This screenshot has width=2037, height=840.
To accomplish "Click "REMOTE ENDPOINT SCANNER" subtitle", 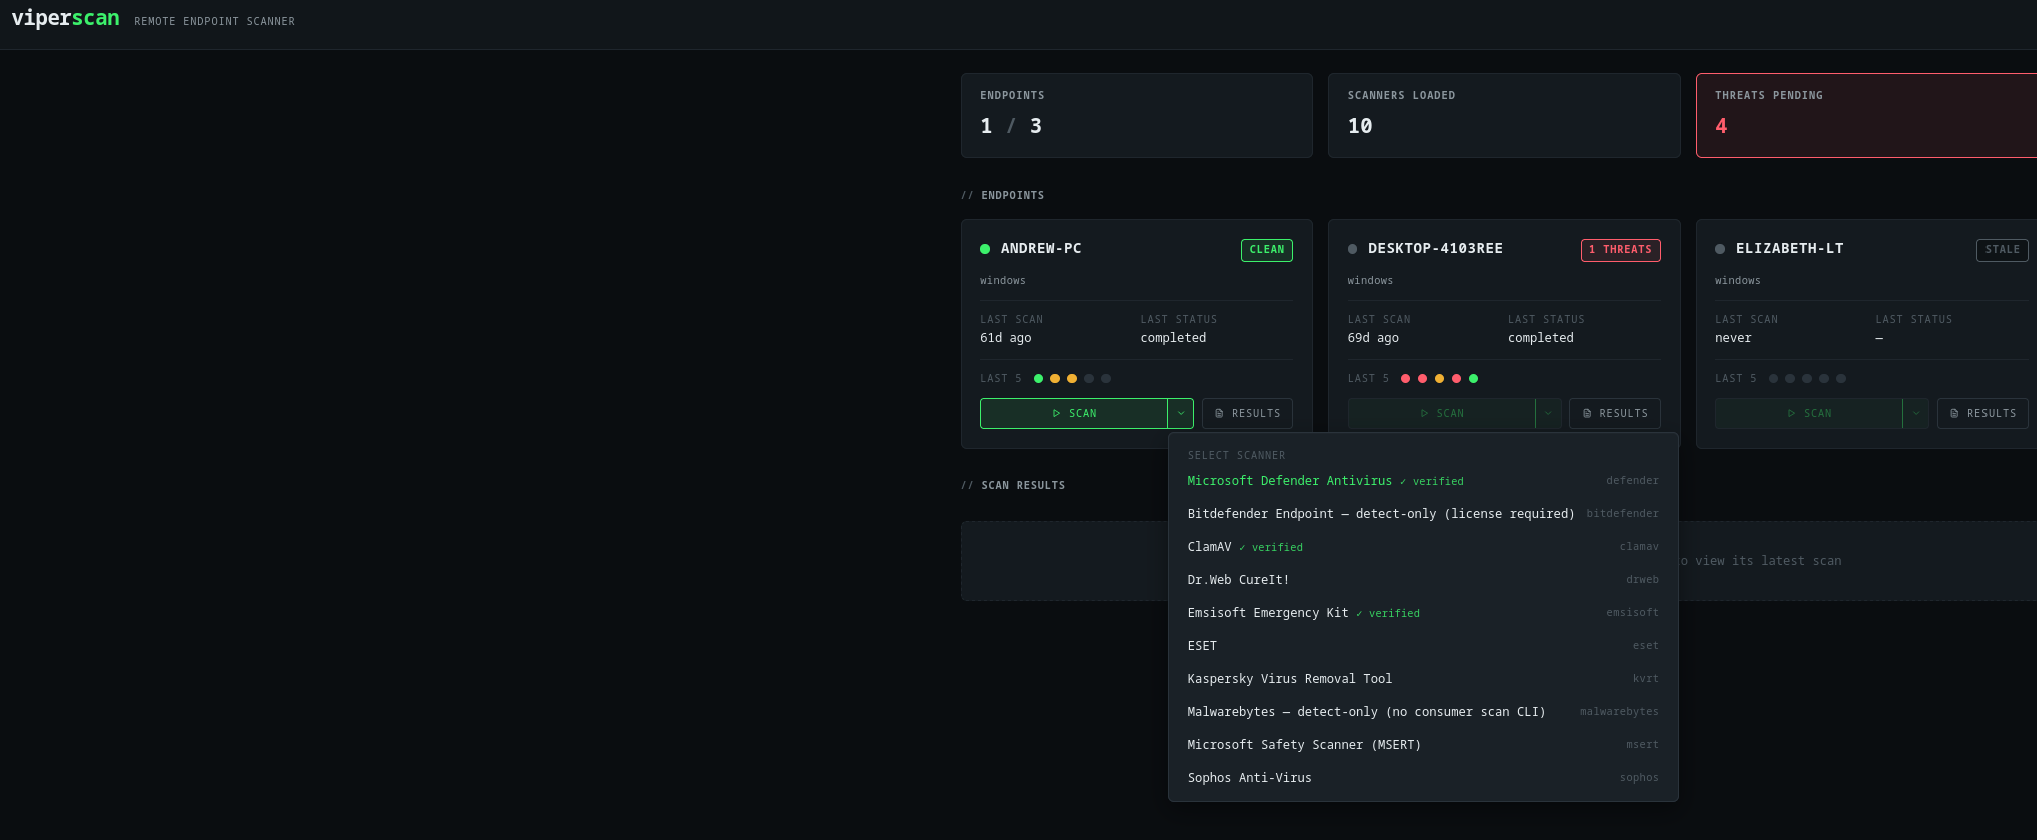I will coord(214,21).
